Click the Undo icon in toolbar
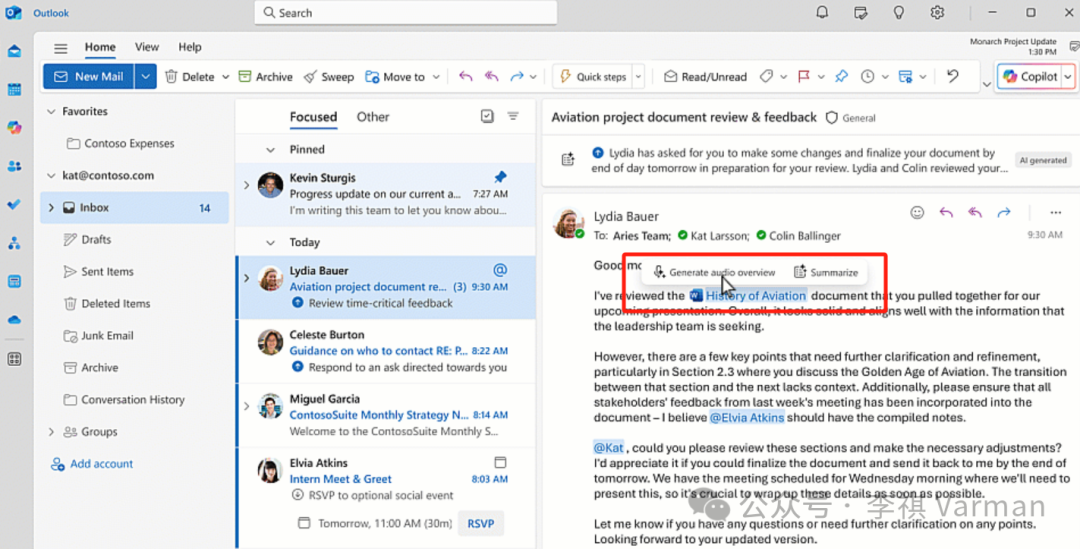The height and width of the screenshot is (549, 1080). coord(953,76)
